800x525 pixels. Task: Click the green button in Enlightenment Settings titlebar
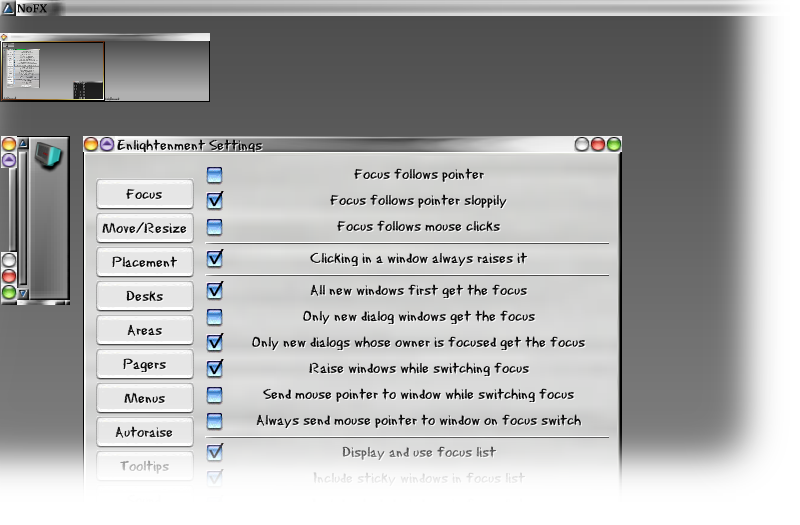[x=614, y=145]
